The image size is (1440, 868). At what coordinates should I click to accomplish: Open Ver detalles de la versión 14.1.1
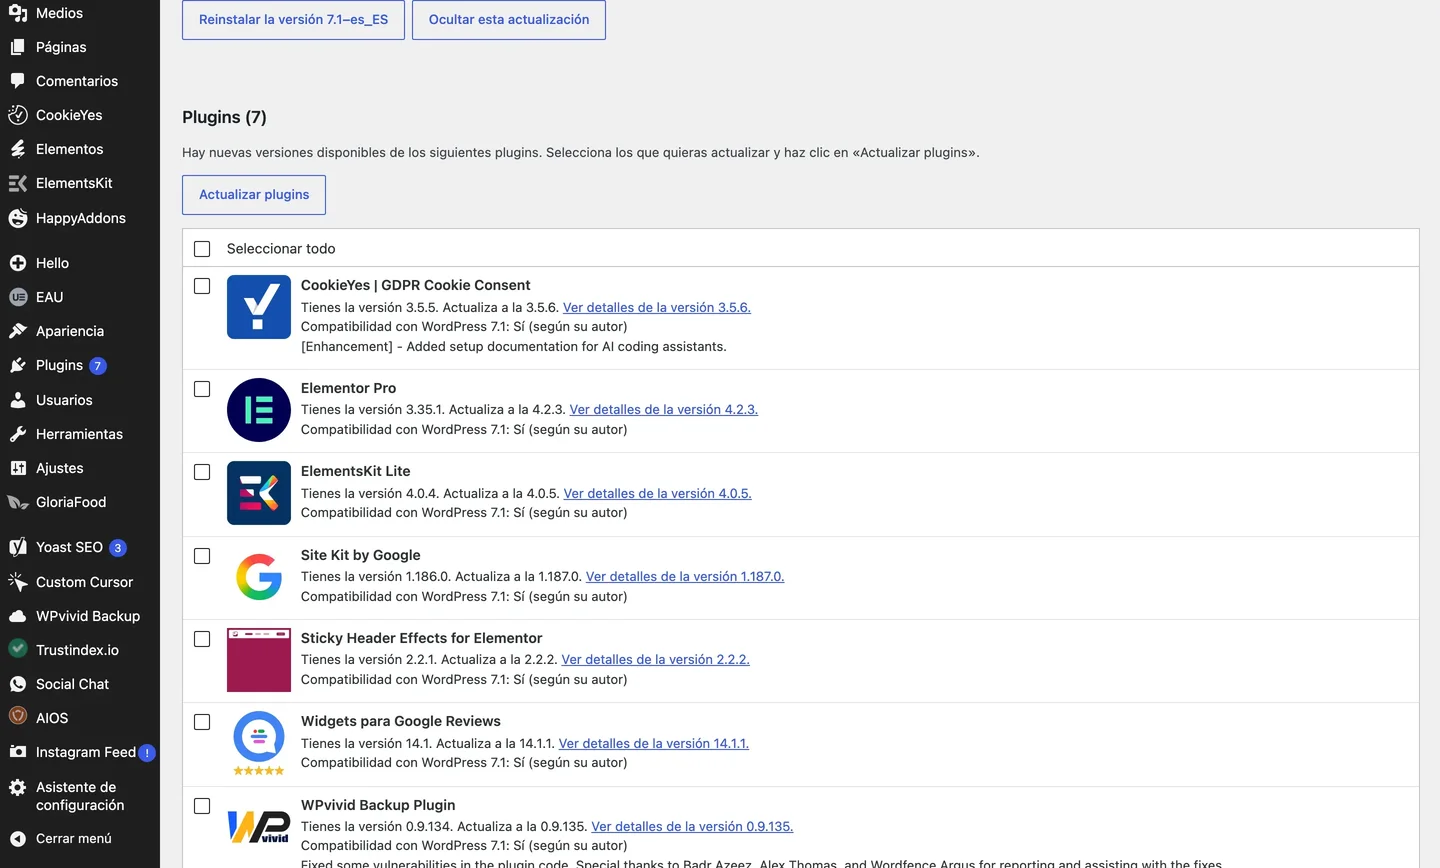coord(654,744)
